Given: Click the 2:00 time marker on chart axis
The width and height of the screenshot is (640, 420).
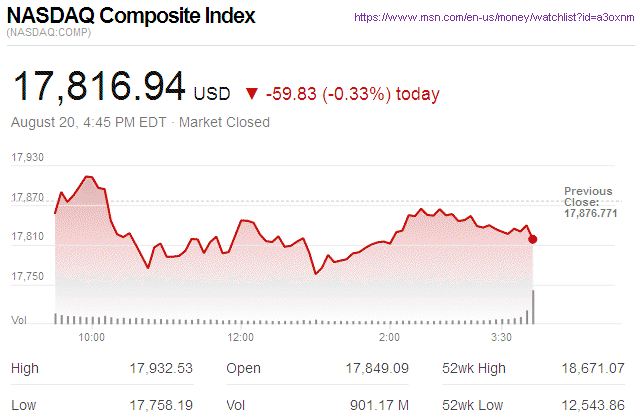Looking at the screenshot, I should (x=389, y=338).
